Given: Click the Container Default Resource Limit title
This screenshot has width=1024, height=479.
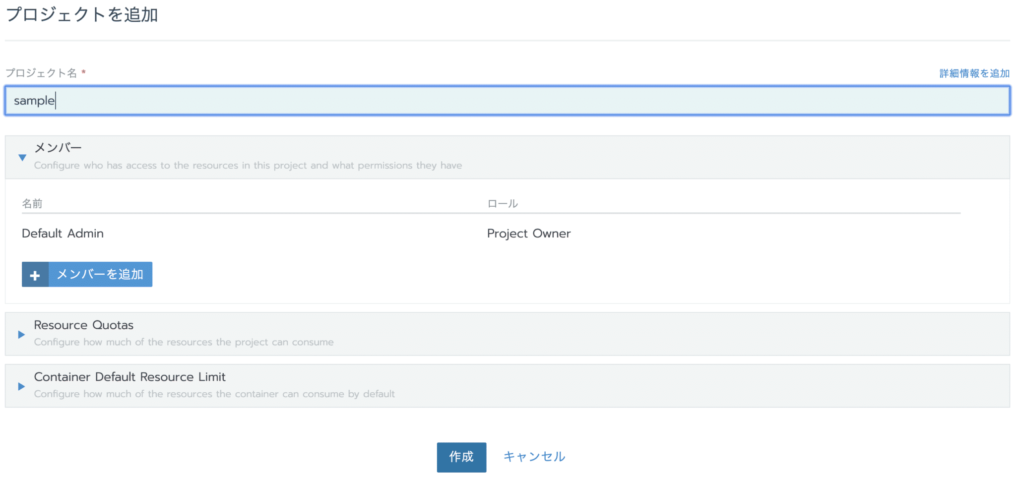Looking at the screenshot, I should [x=130, y=377].
